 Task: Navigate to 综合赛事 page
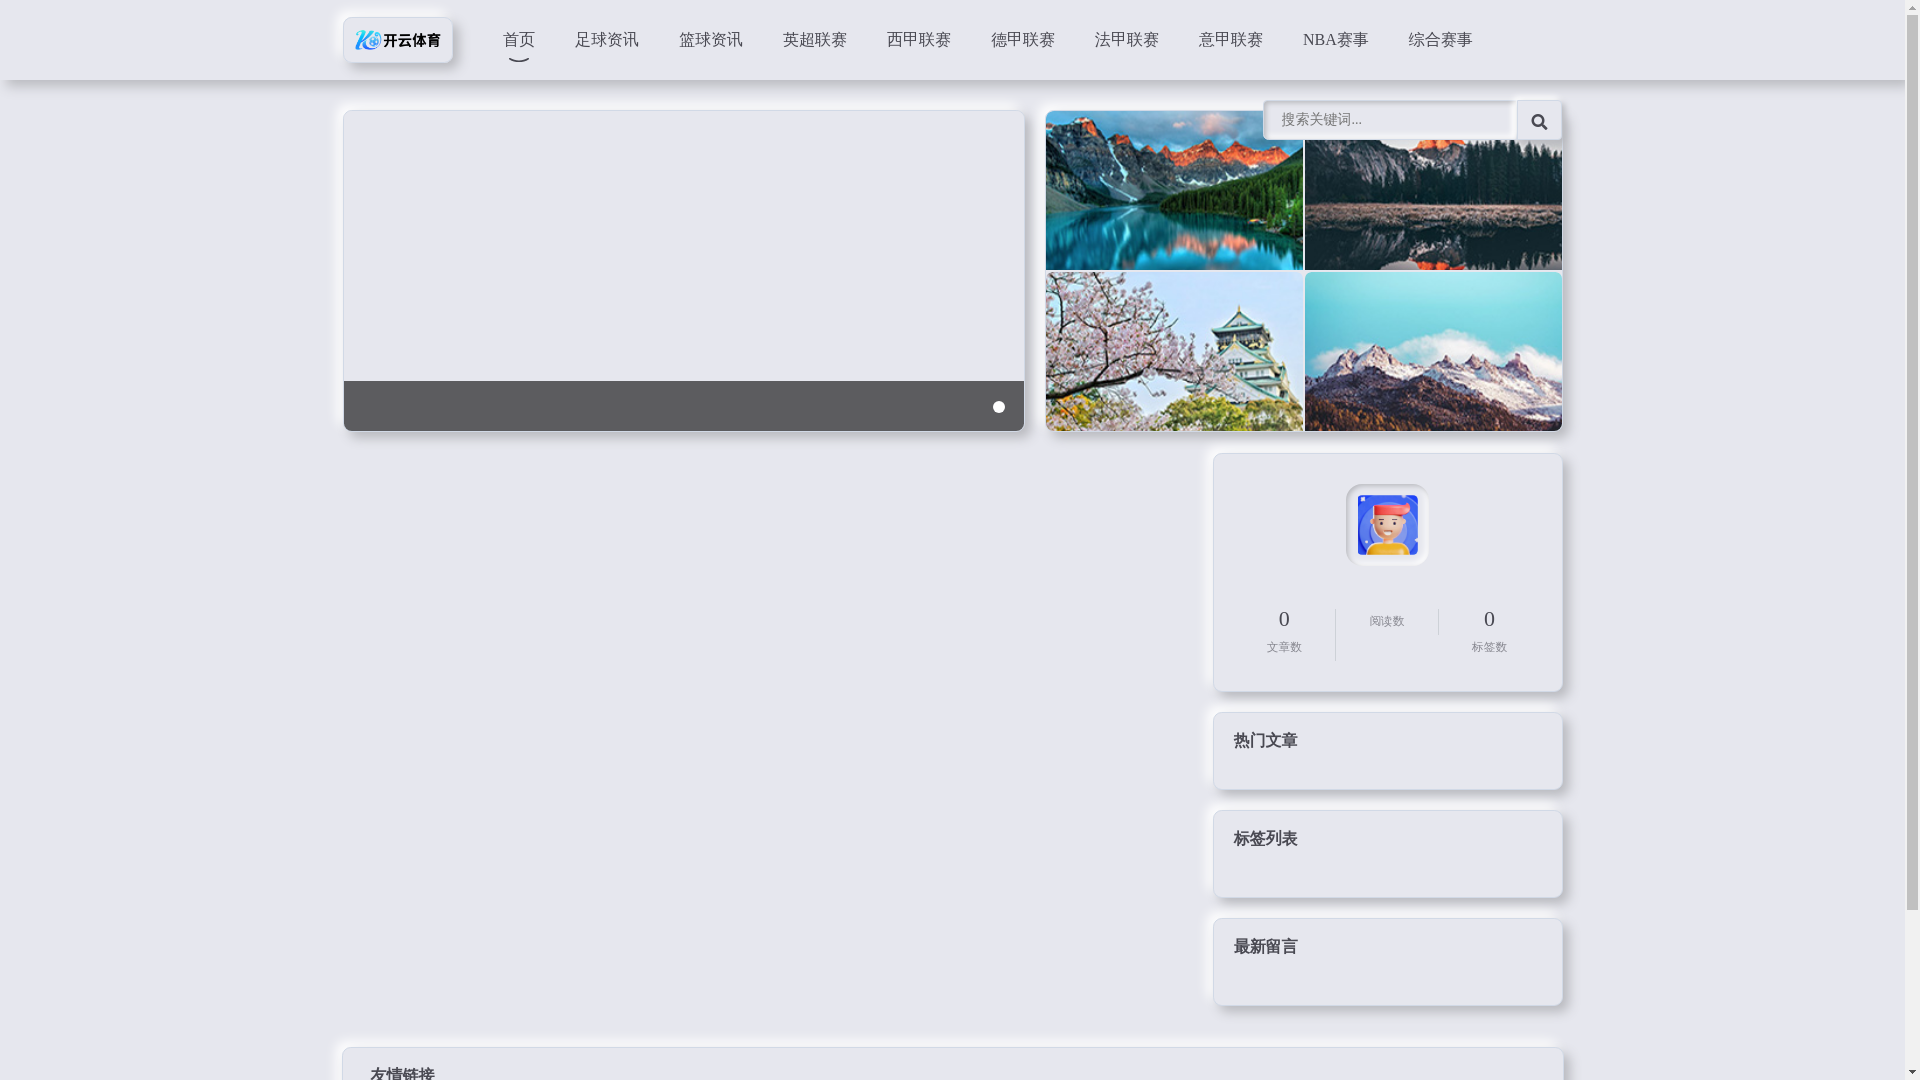pyautogui.click(x=1440, y=40)
